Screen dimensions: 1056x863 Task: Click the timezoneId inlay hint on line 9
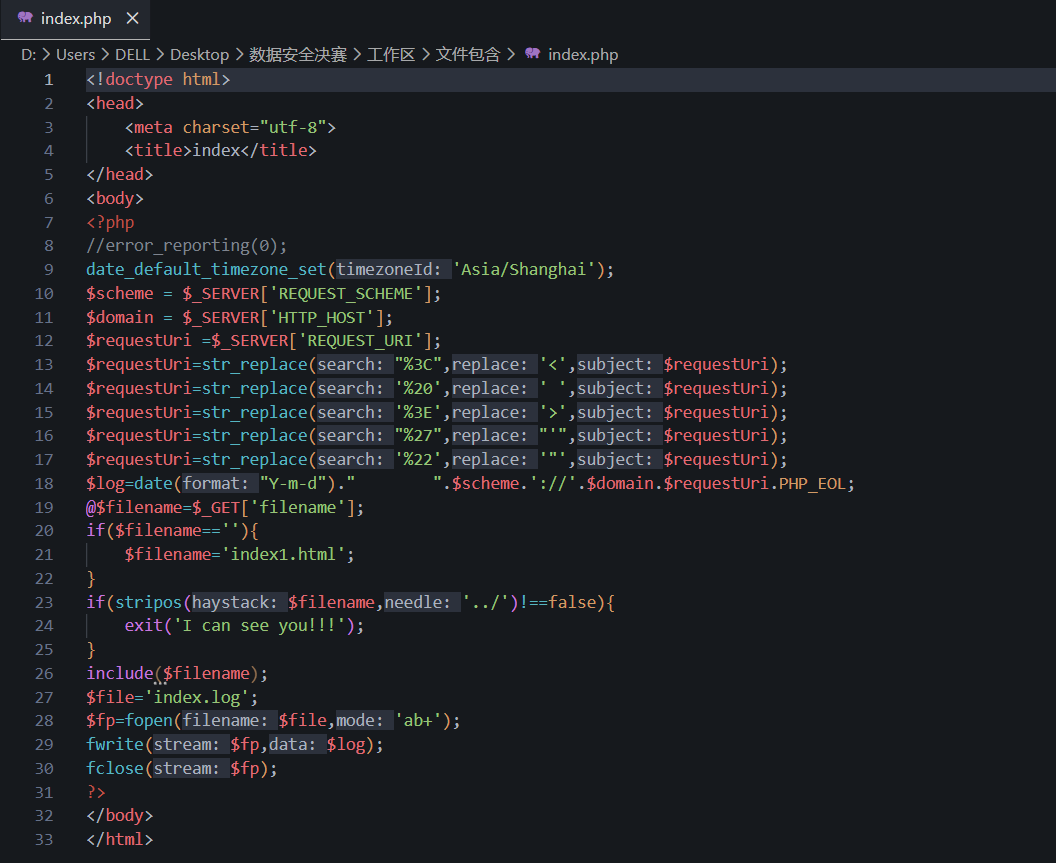[391, 270]
